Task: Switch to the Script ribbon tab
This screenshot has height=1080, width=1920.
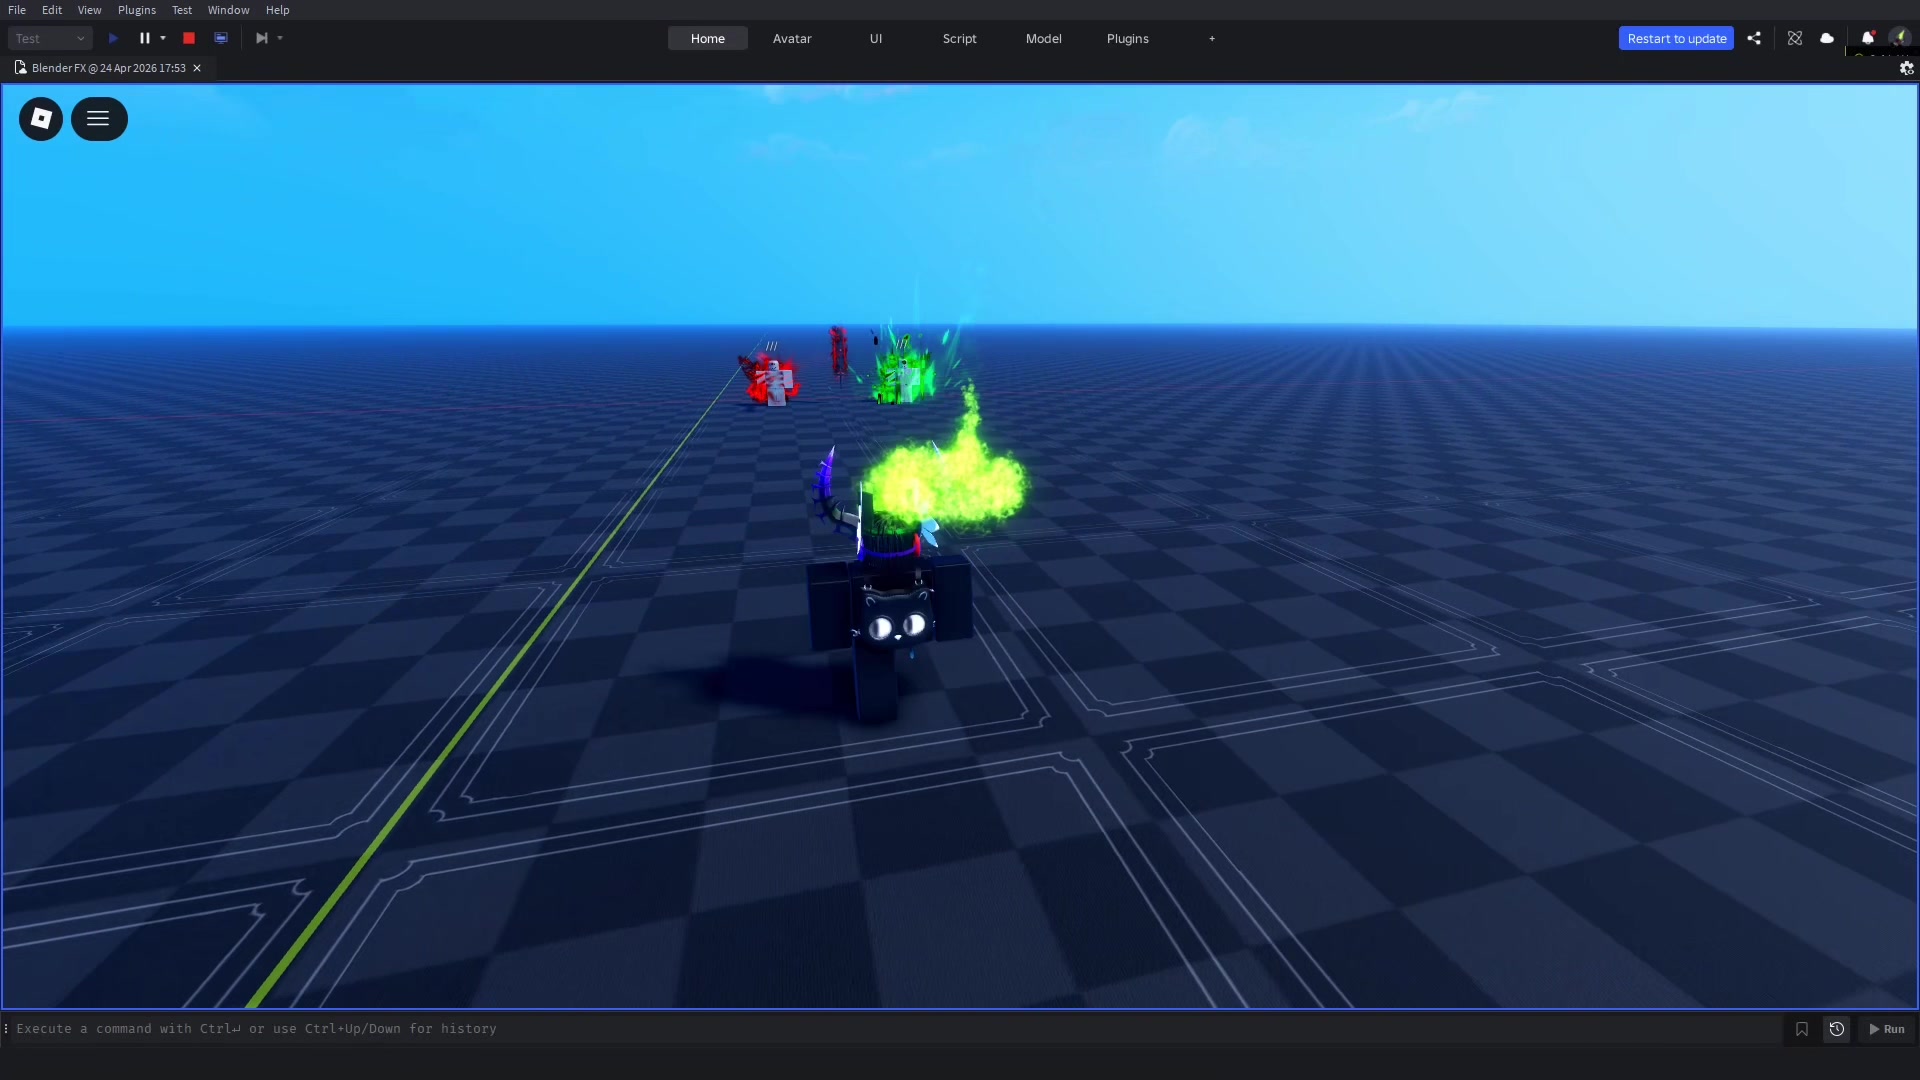Action: coord(960,38)
